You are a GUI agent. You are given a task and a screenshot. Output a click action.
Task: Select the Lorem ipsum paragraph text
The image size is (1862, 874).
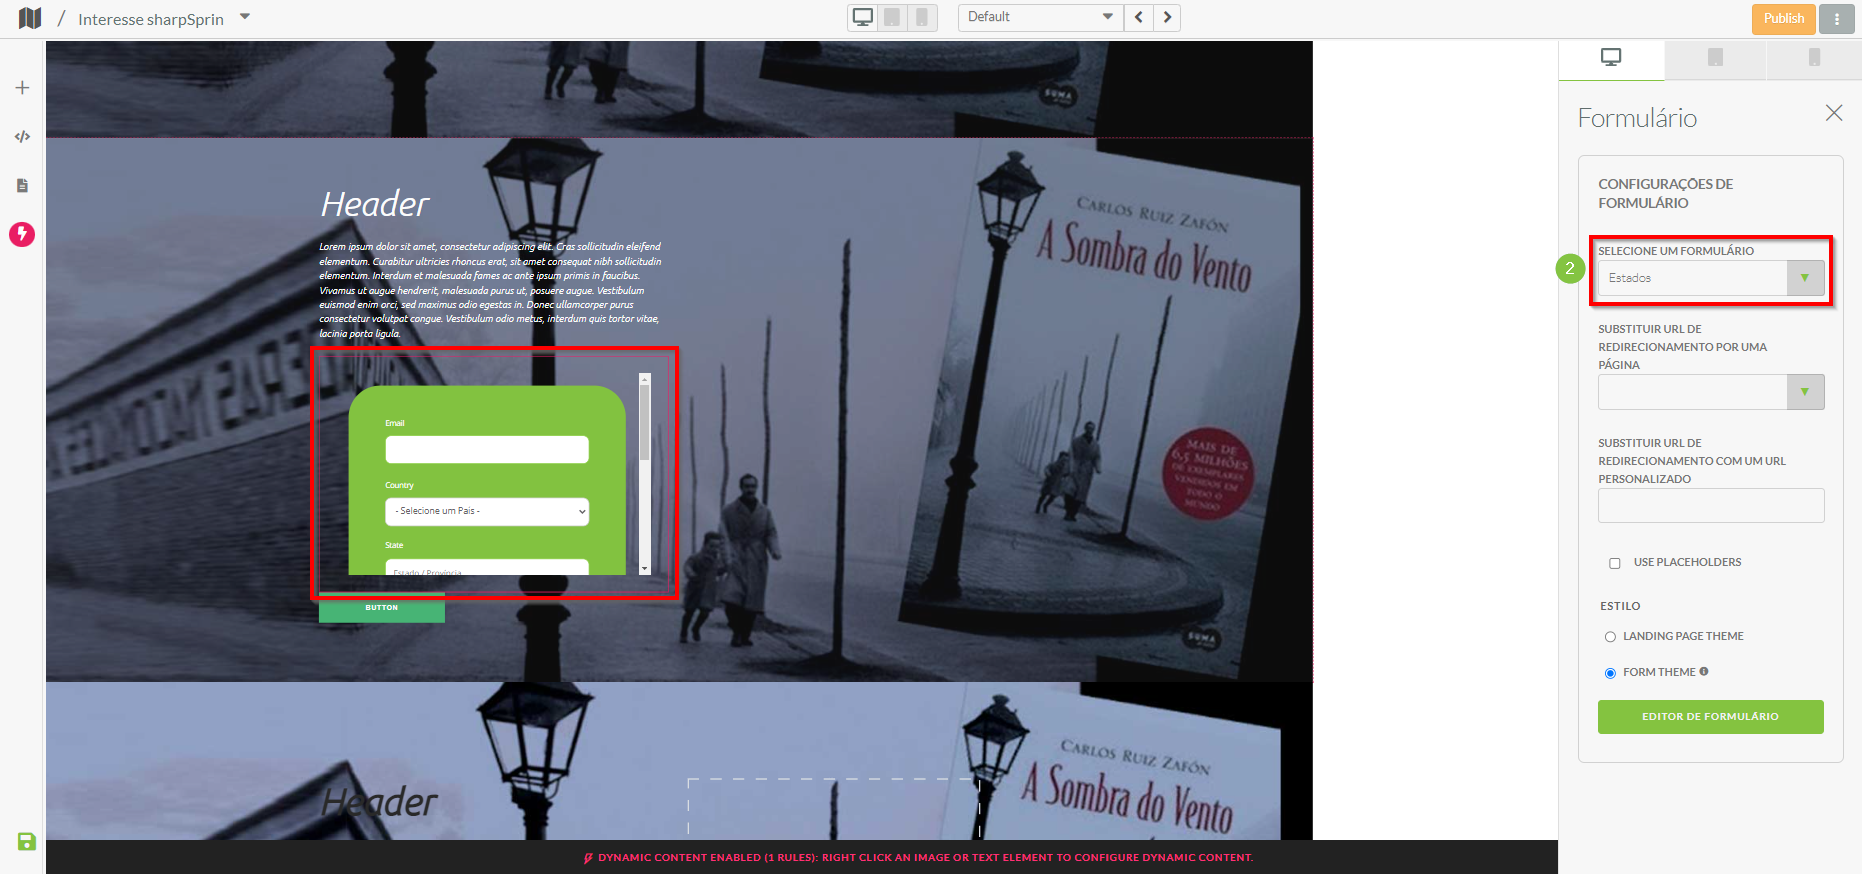pyautogui.click(x=490, y=290)
